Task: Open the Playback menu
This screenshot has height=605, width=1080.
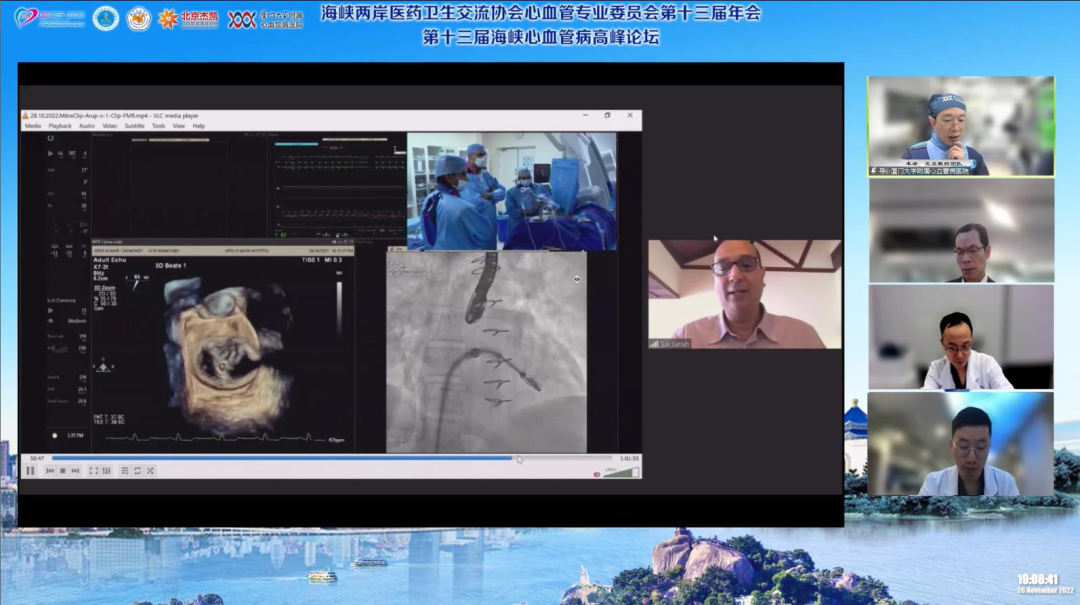Action: click(x=60, y=126)
